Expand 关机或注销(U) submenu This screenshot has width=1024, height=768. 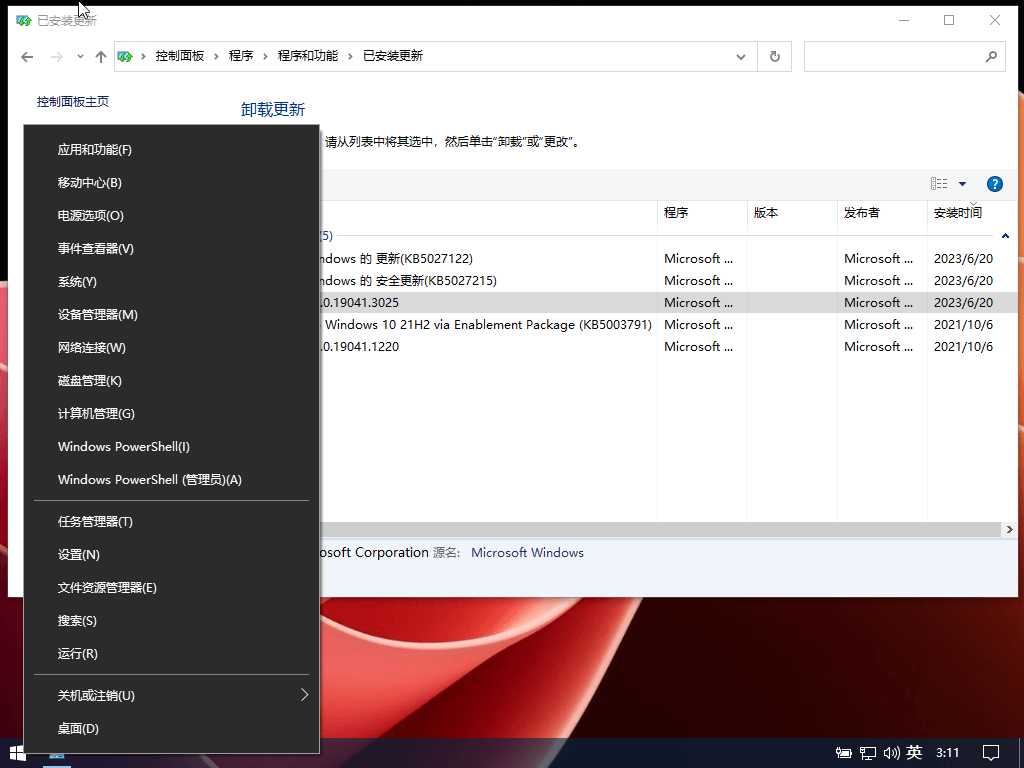171,696
